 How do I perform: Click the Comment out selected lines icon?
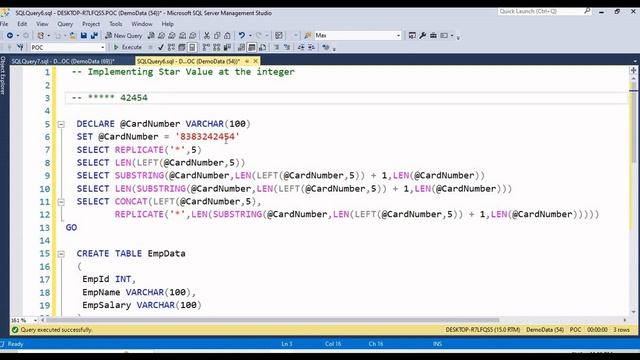coord(276,47)
